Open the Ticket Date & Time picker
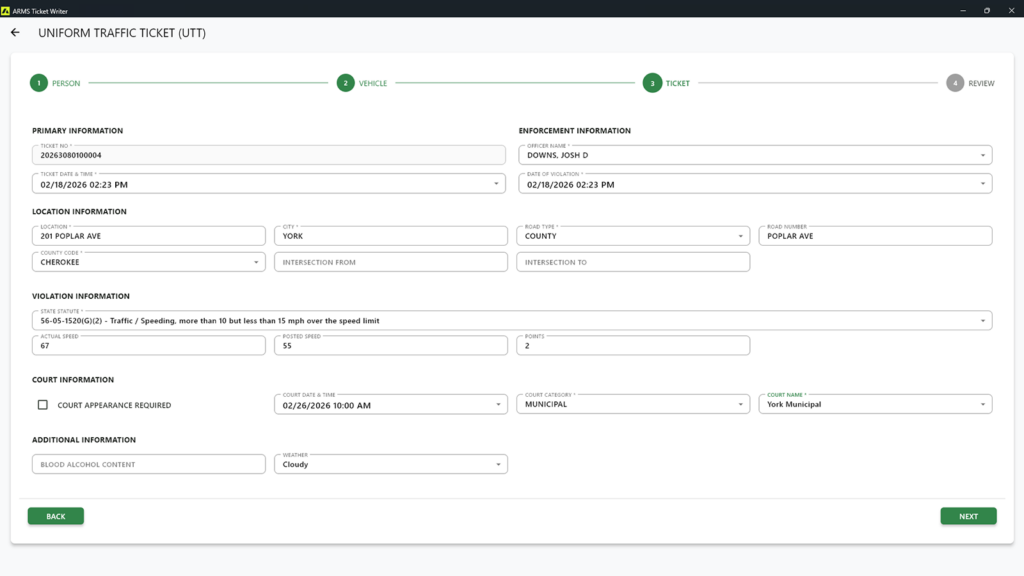1024x576 pixels. pos(494,184)
